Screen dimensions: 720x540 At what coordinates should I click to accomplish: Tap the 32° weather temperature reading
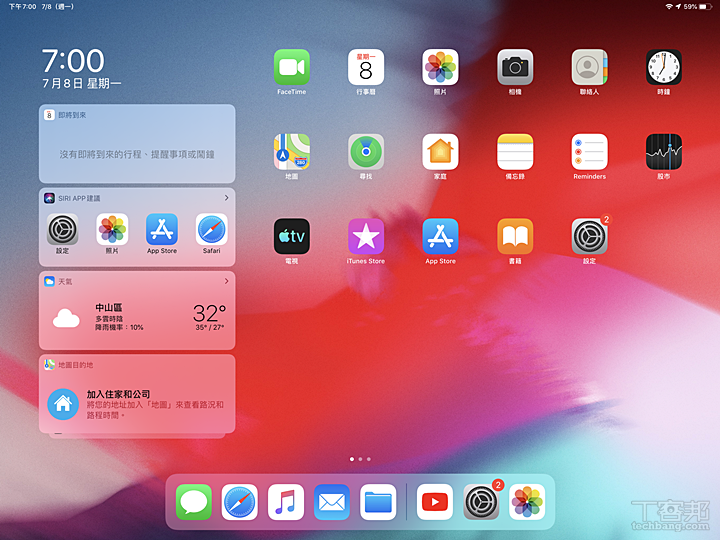click(209, 313)
